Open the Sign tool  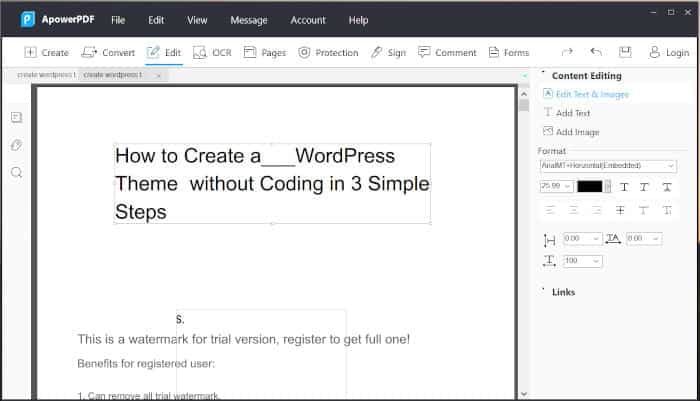tap(388, 52)
